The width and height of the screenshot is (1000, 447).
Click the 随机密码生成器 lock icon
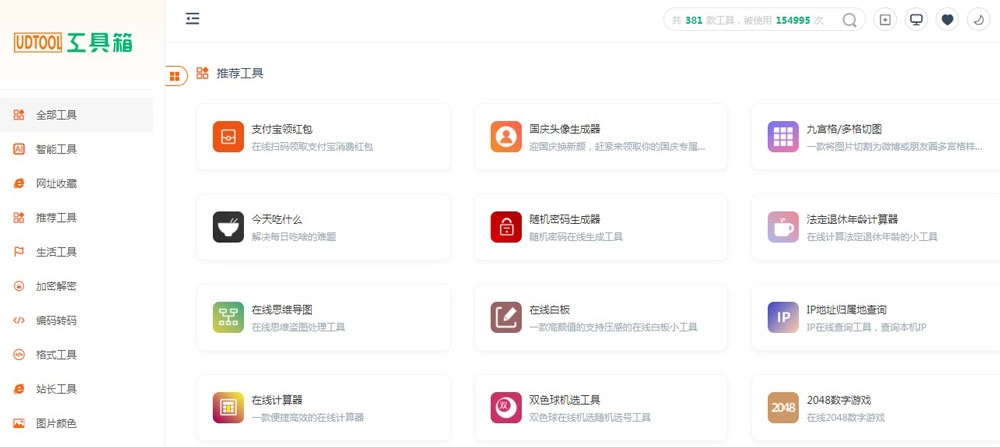point(506,227)
